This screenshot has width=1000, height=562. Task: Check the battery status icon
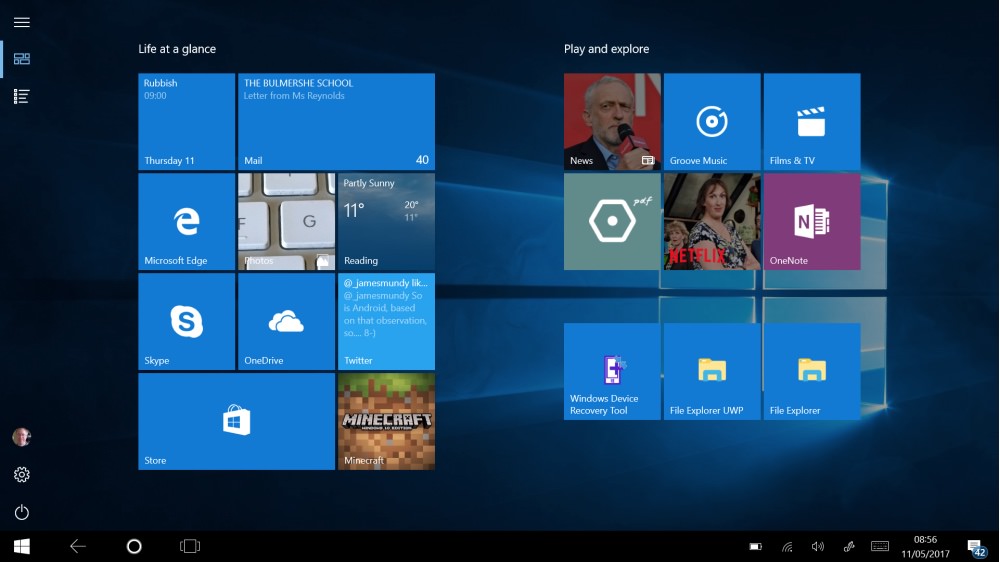tap(756, 547)
